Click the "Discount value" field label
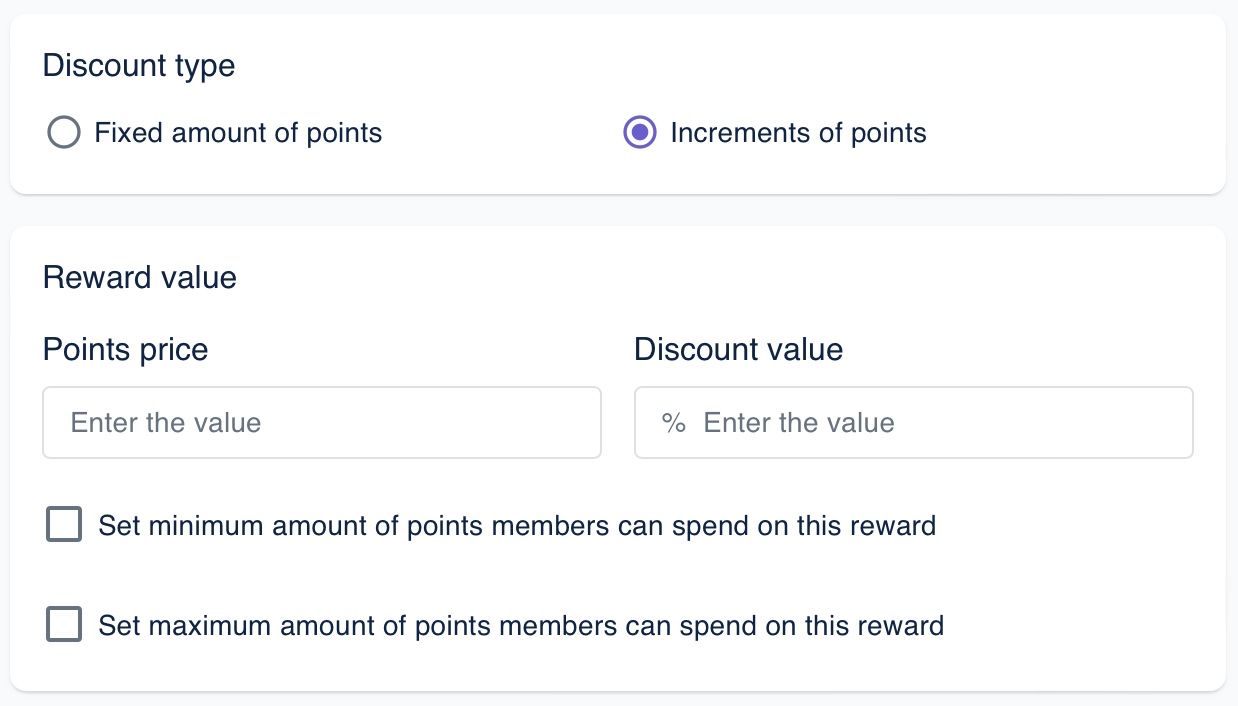 (x=738, y=349)
